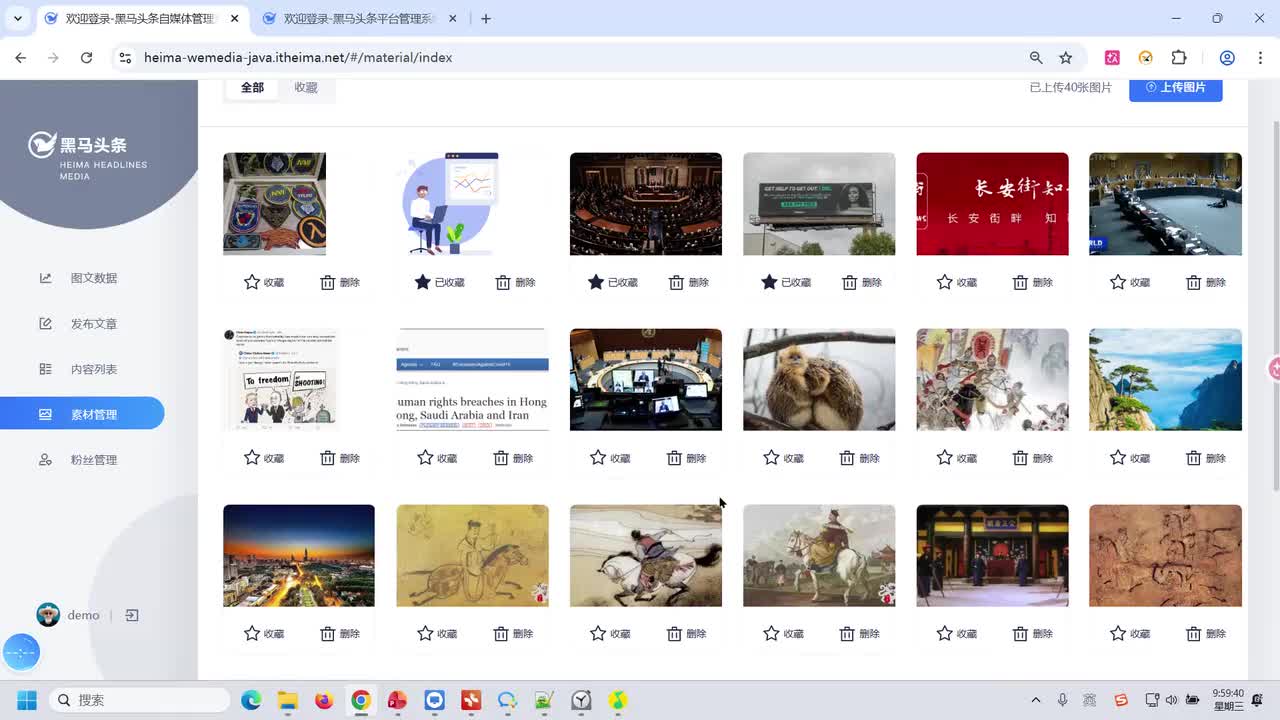The height and width of the screenshot is (720, 1280).
Task: Unfavorite the billboard photo
Action: (x=785, y=282)
